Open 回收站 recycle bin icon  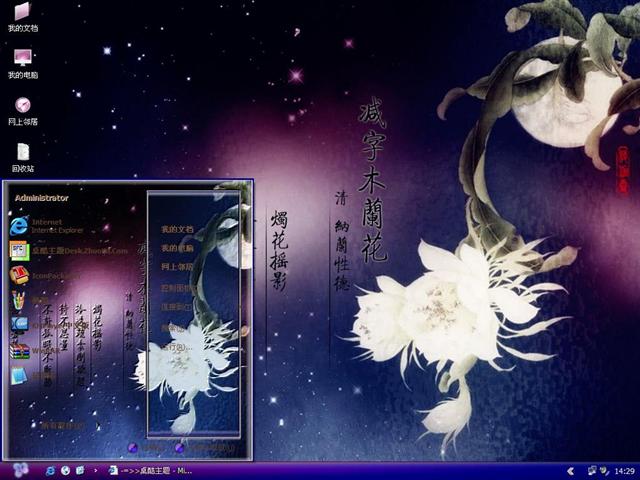22,157
